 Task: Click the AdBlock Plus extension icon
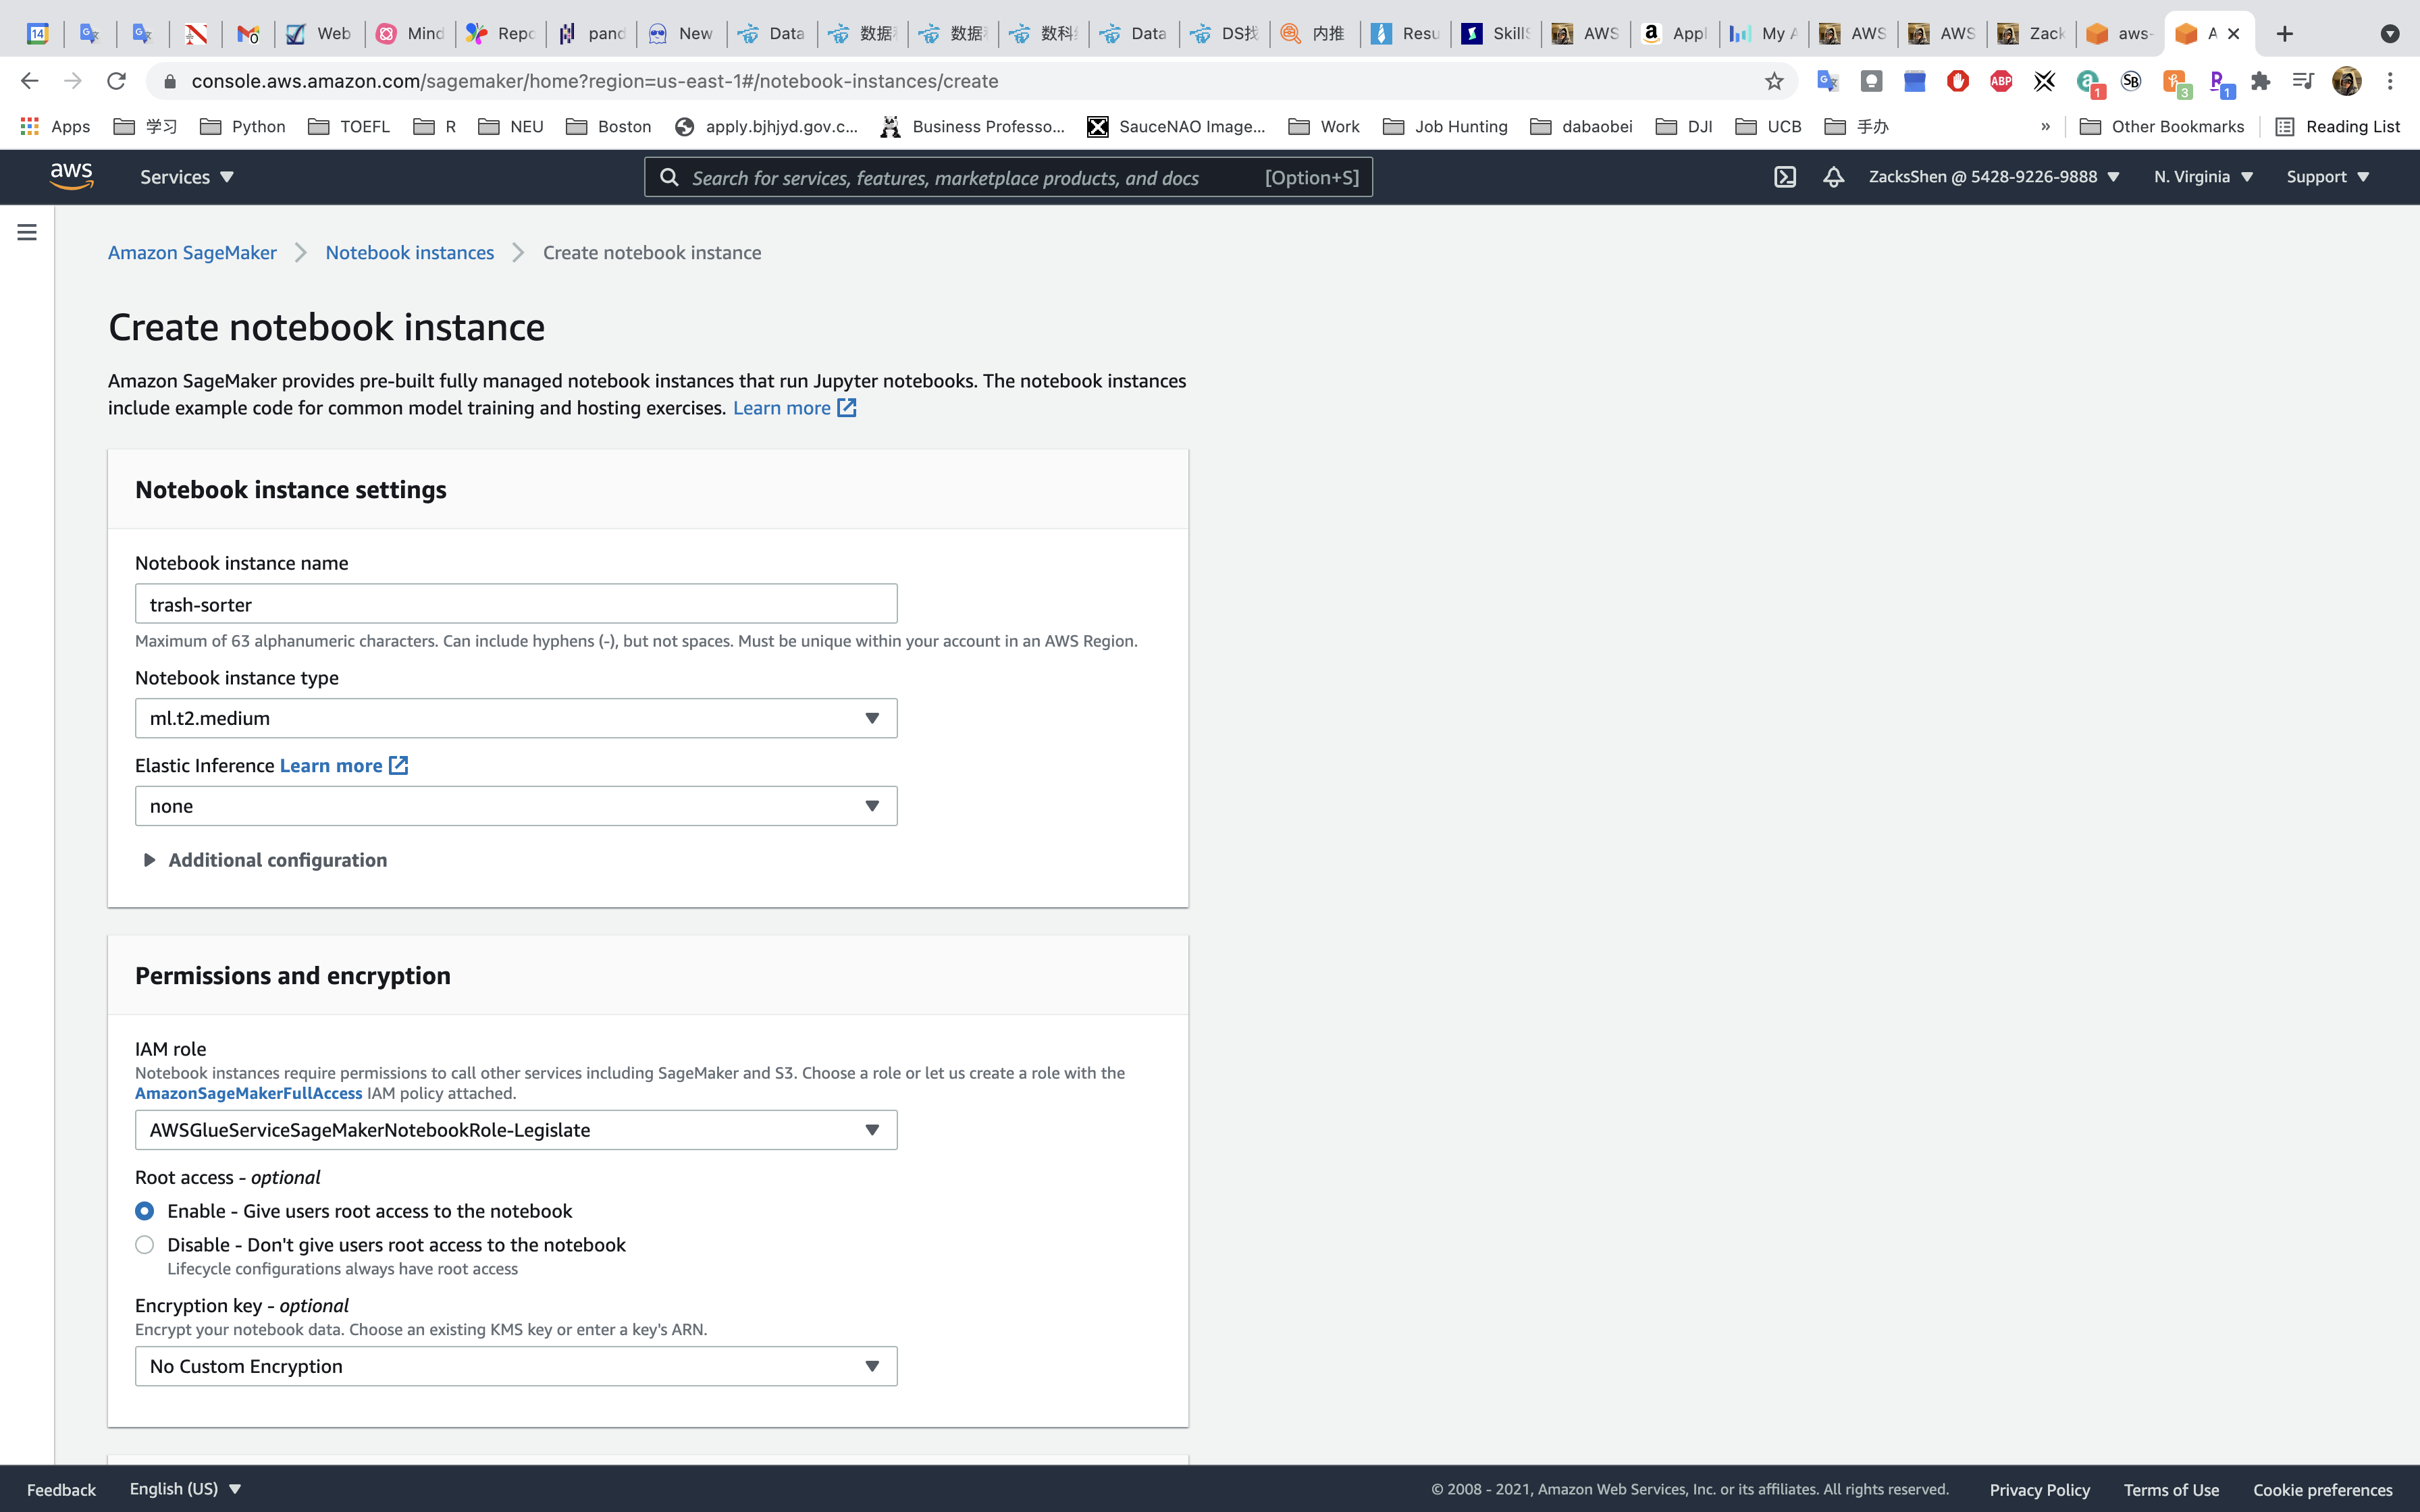click(2001, 81)
